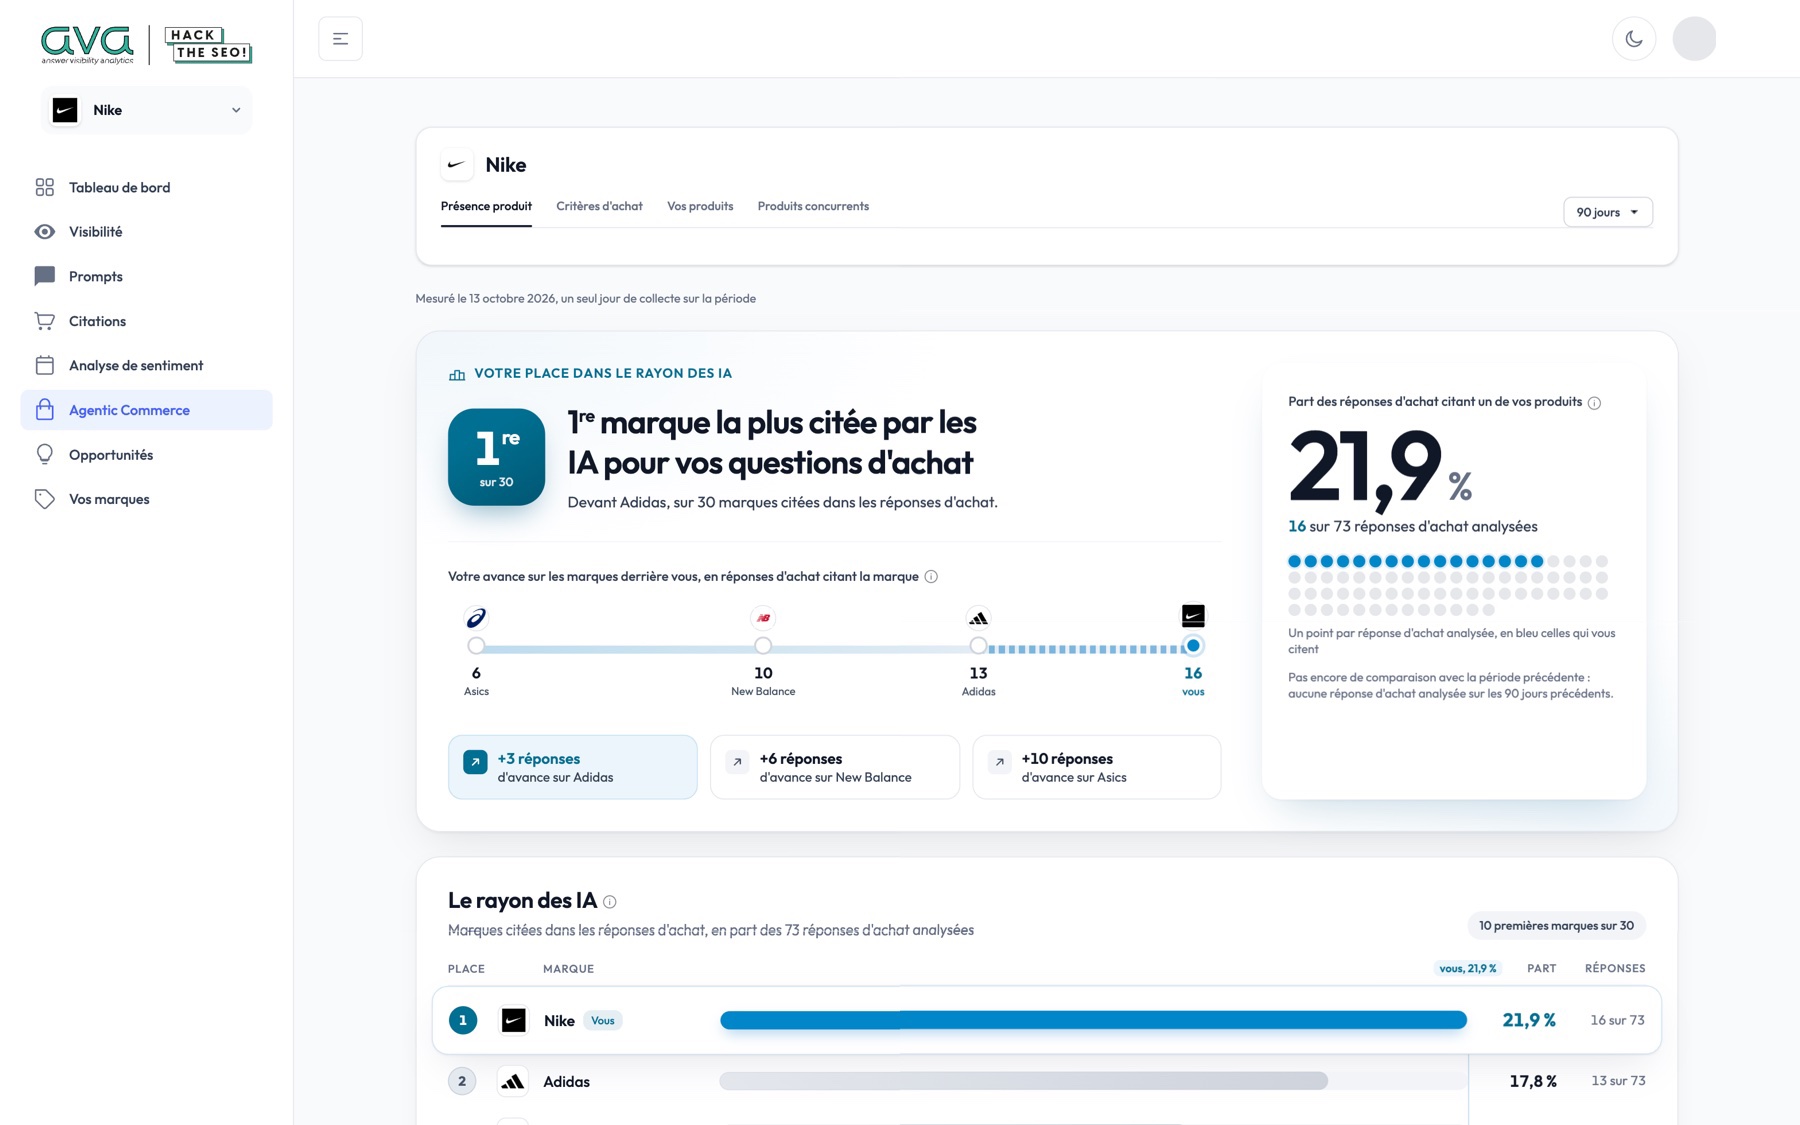Image resolution: width=1800 pixels, height=1125 pixels.
Task: Click info icon next to Le rayon des IA
Action: pos(610,902)
